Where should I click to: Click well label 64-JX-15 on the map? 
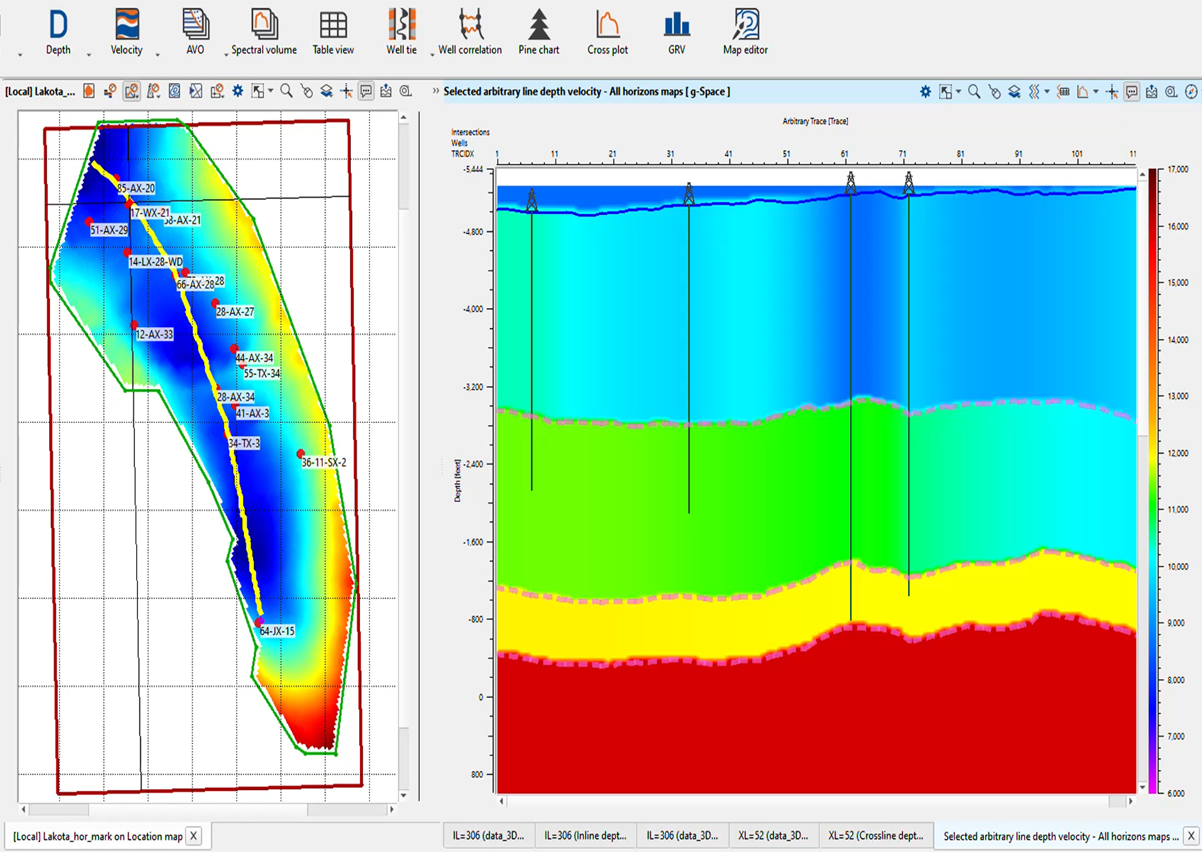[x=277, y=631]
